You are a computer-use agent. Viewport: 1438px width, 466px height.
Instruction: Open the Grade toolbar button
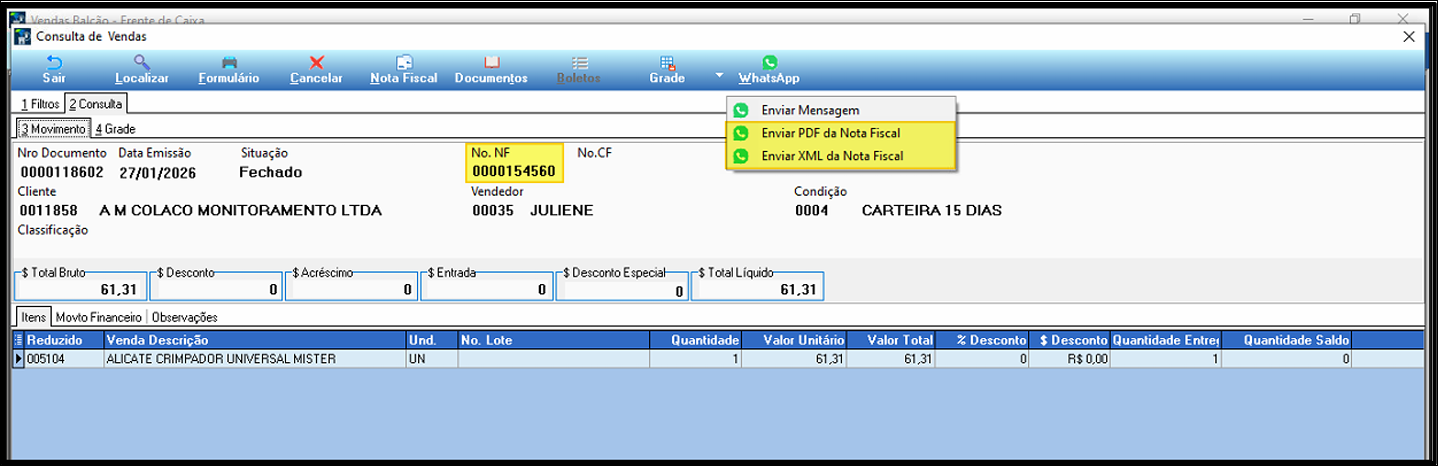pos(667,69)
